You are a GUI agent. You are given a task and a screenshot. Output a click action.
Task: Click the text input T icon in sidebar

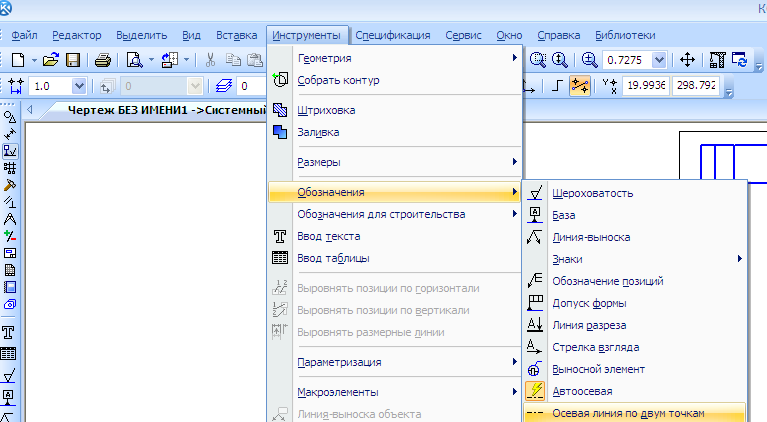(x=8, y=333)
